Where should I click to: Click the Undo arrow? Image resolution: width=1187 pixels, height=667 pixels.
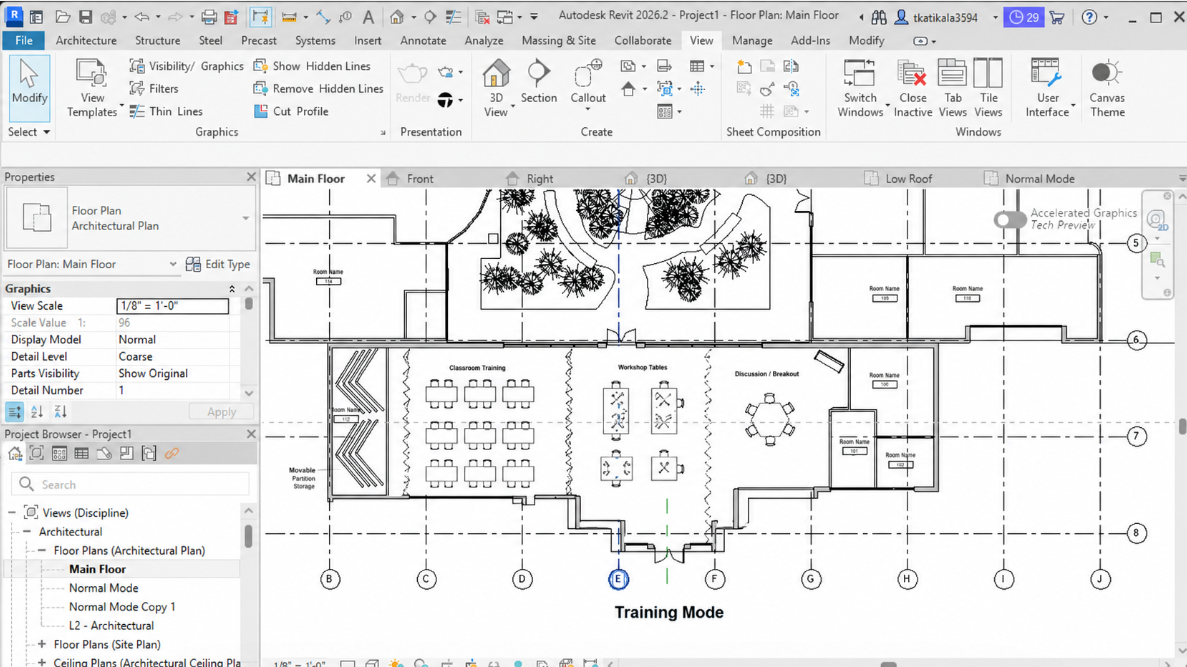point(142,17)
